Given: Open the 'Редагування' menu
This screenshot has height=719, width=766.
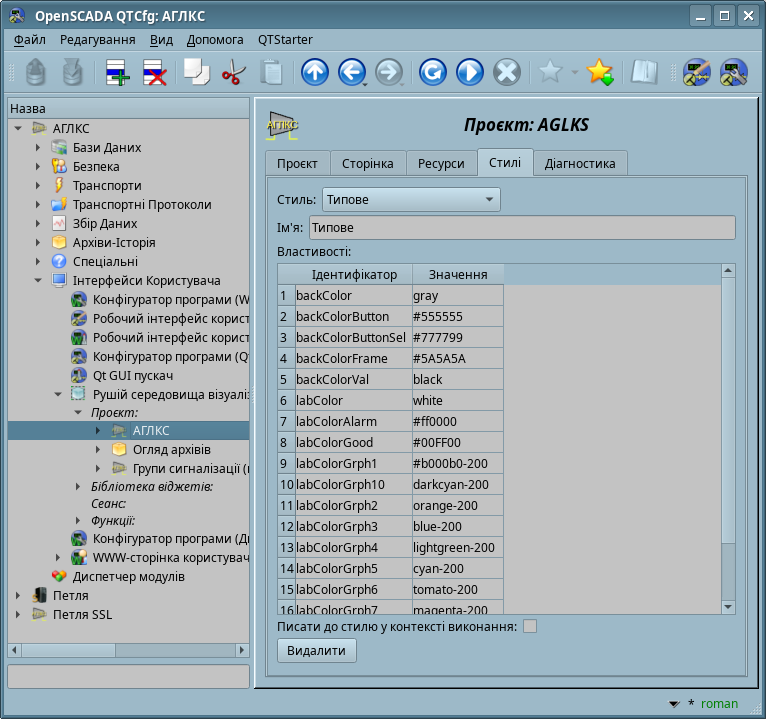Looking at the screenshot, I should [x=97, y=40].
